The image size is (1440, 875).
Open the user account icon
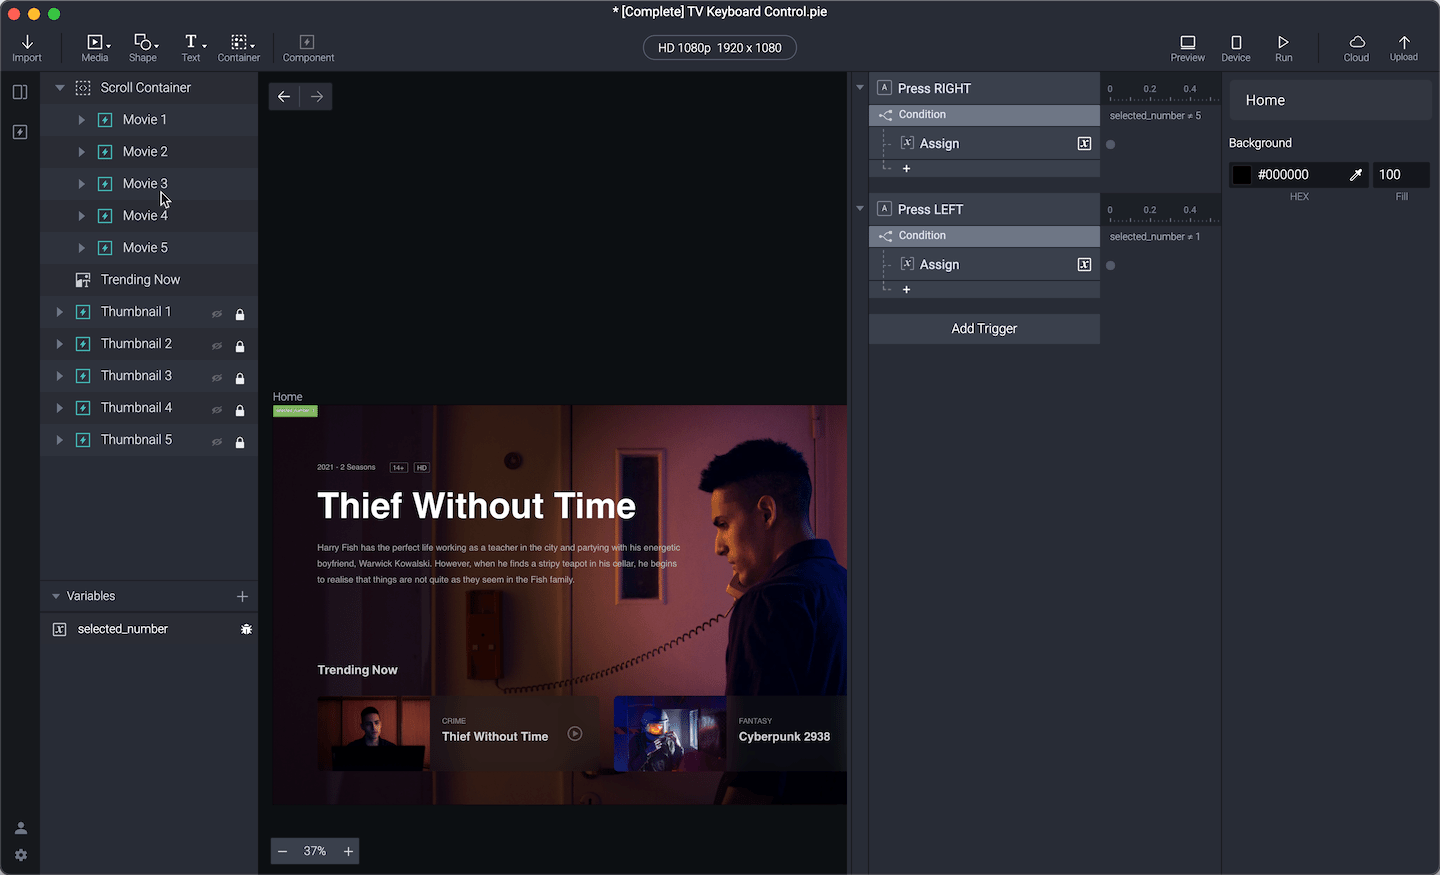tap(21, 828)
